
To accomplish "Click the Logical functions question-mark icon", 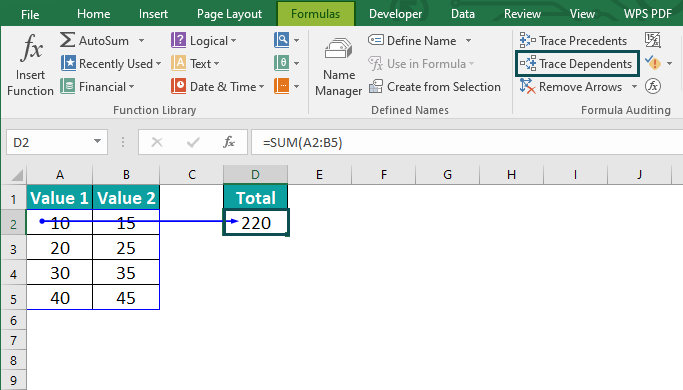I will click(178, 40).
